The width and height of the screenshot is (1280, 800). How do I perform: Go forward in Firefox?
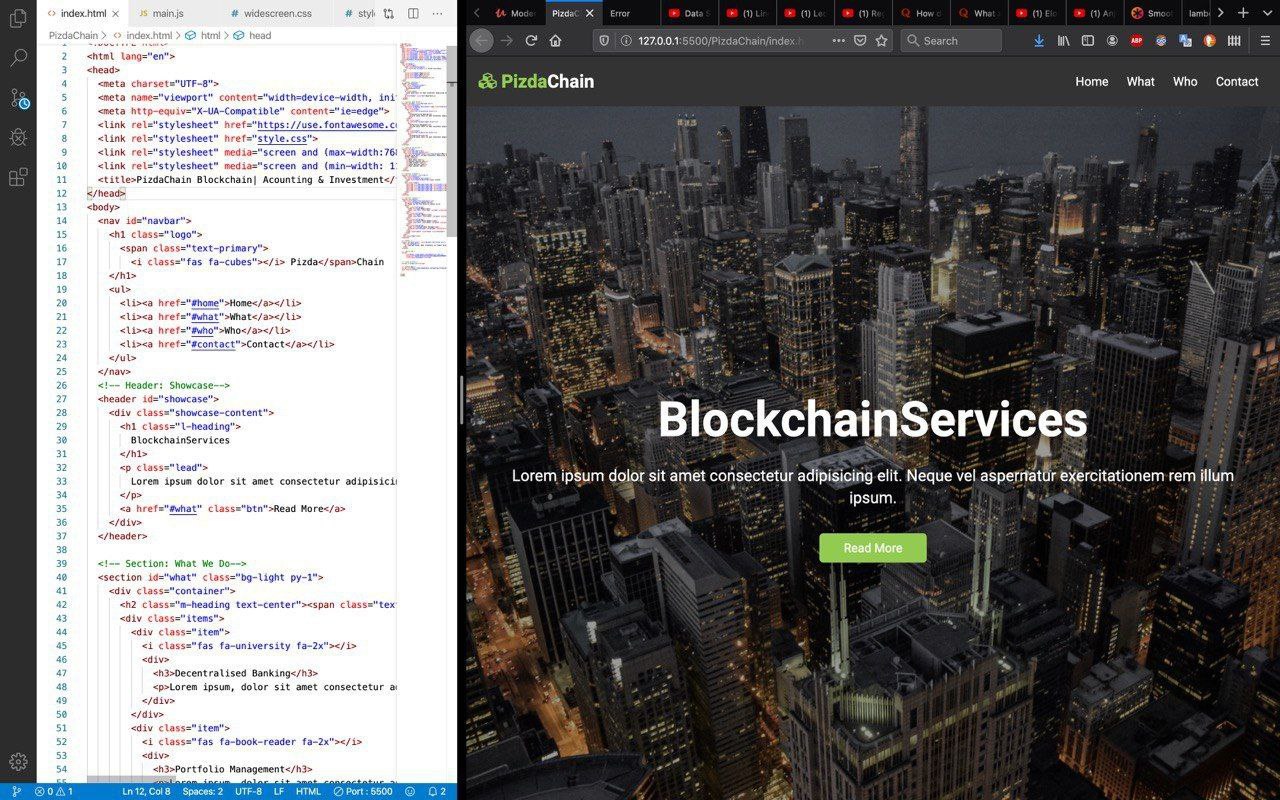[506, 40]
